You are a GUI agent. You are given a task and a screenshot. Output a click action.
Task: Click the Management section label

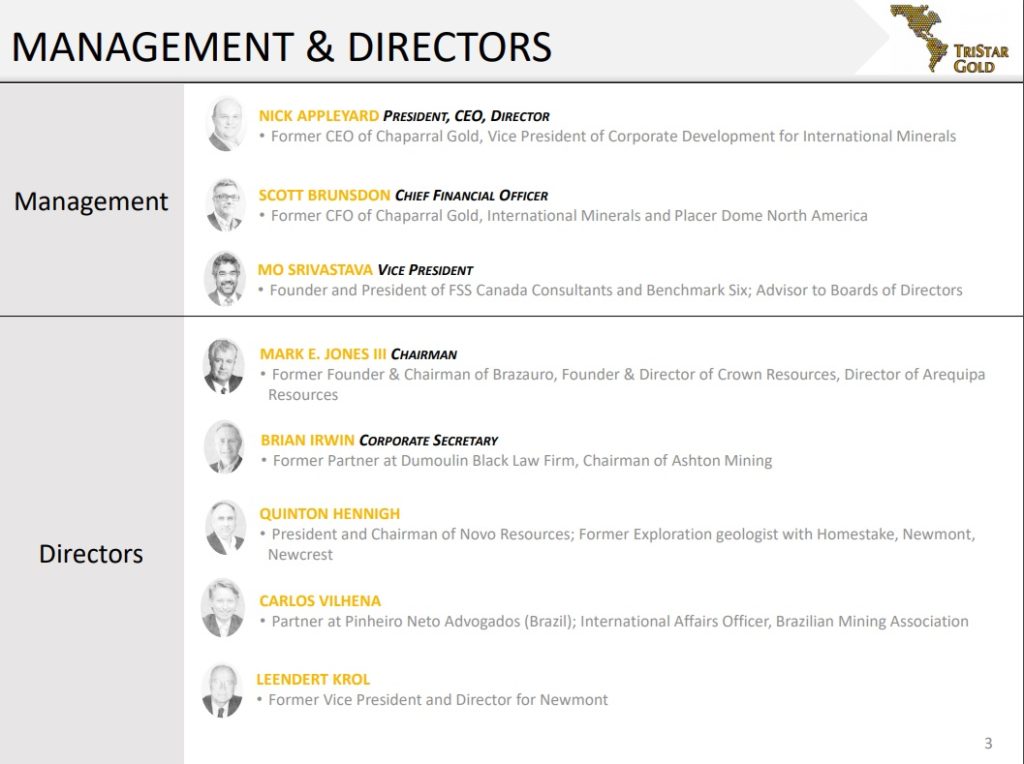pyautogui.click(x=91, y=201)
